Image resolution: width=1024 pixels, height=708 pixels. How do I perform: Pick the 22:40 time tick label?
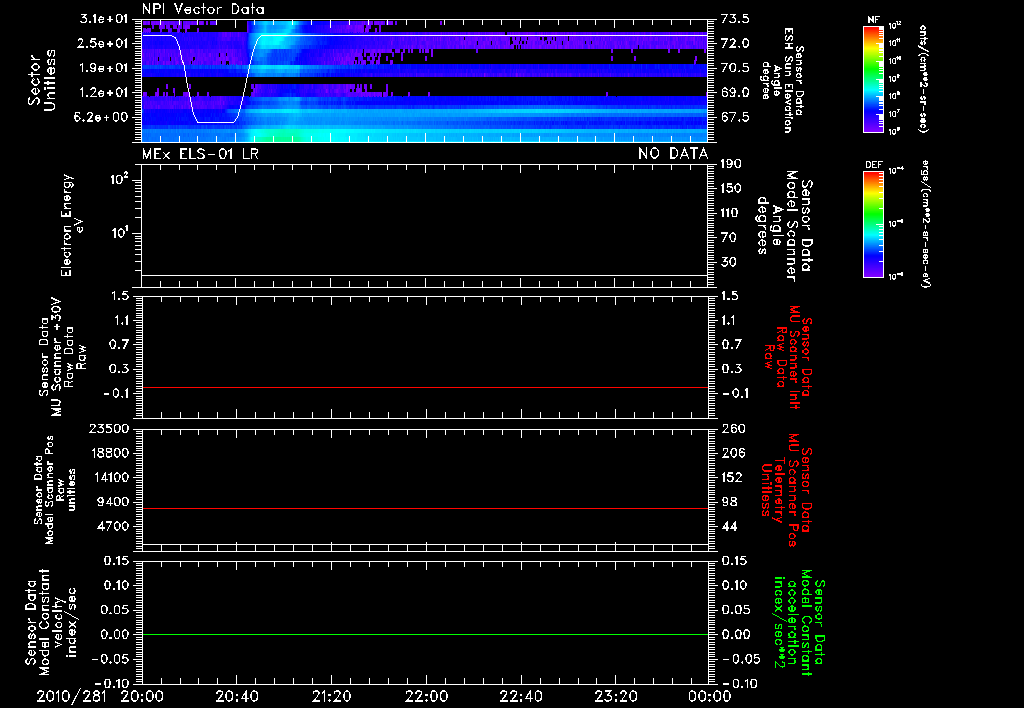[520, 695]
